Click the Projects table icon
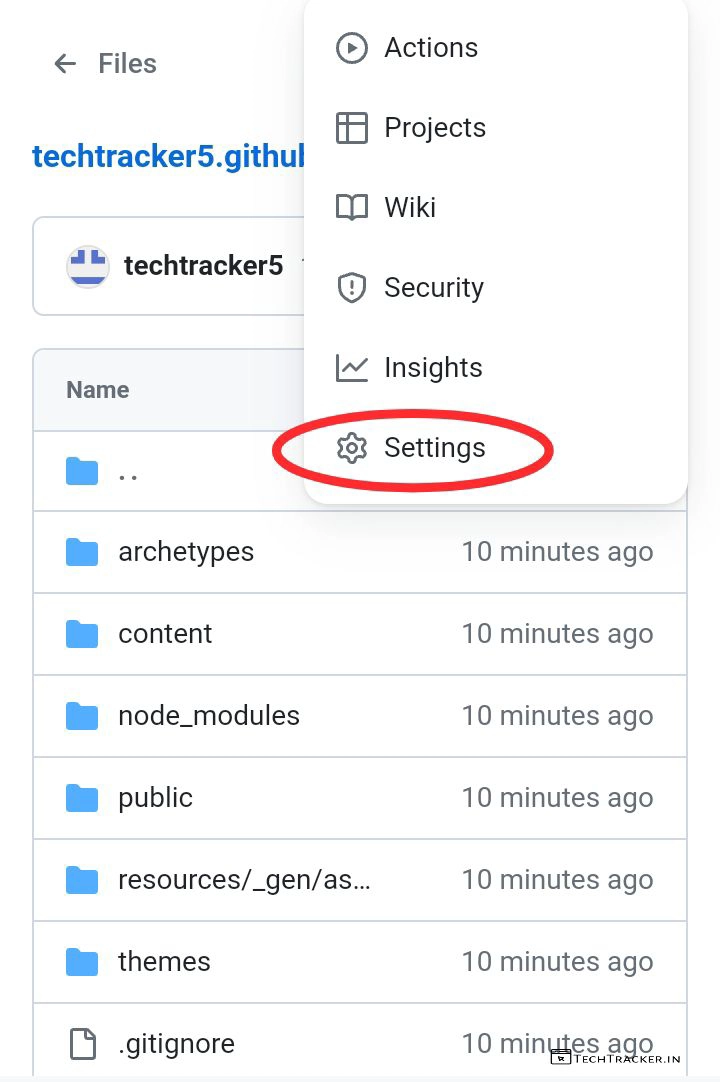Viewport: 720px width, 1082px height. click(x=351, y=128)
